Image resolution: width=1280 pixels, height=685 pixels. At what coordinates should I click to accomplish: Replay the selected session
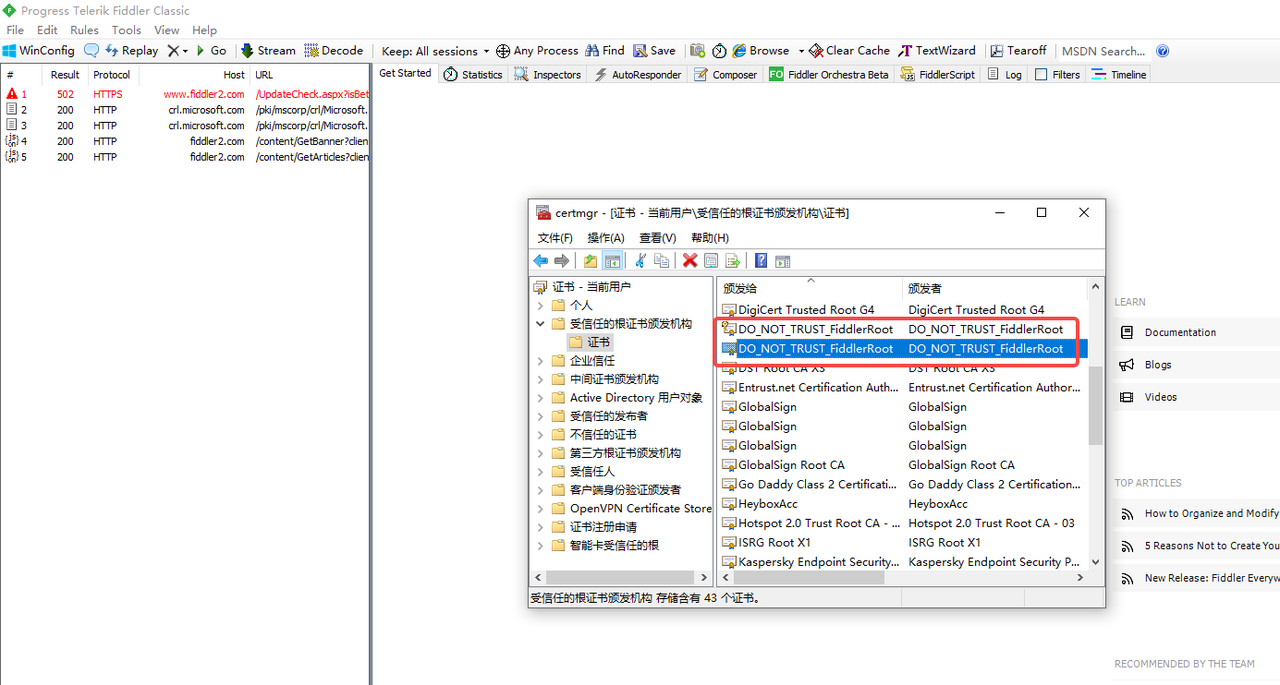pos(131,51)
